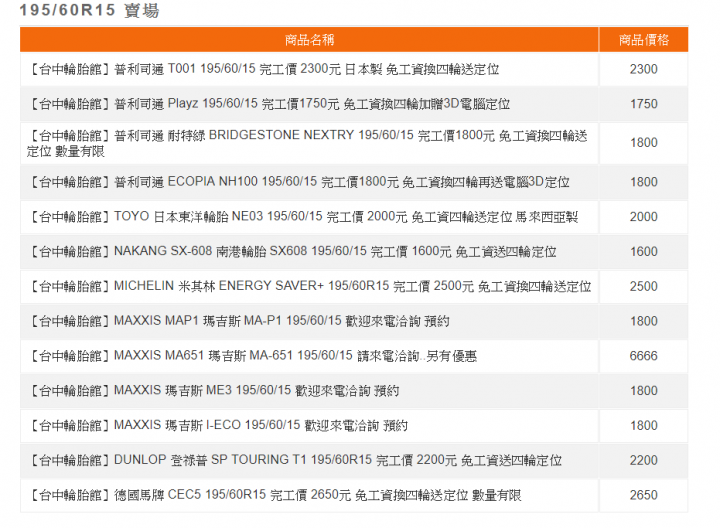Select the 2200 price cell
Viewport: 720px width, 528px height.
tap(644, 461)
